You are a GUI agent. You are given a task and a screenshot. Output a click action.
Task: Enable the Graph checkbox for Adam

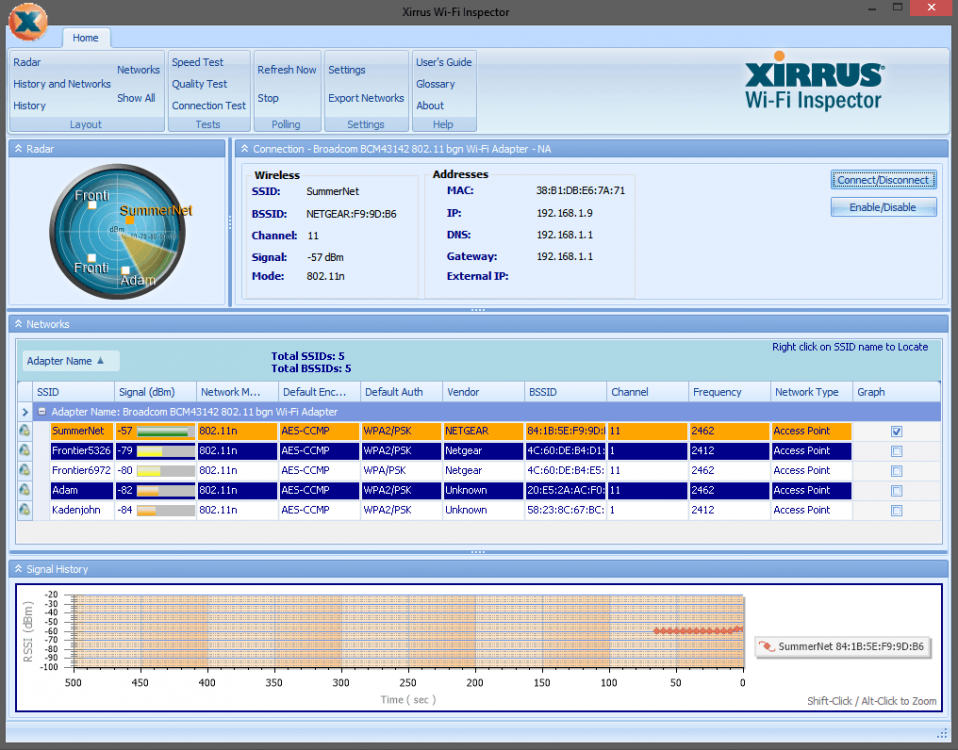coord(896,490)
